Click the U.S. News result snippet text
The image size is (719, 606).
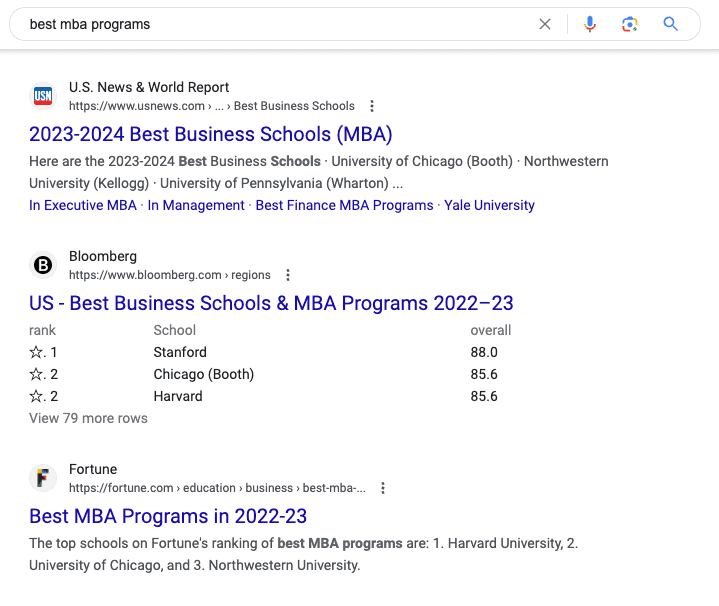319,172
